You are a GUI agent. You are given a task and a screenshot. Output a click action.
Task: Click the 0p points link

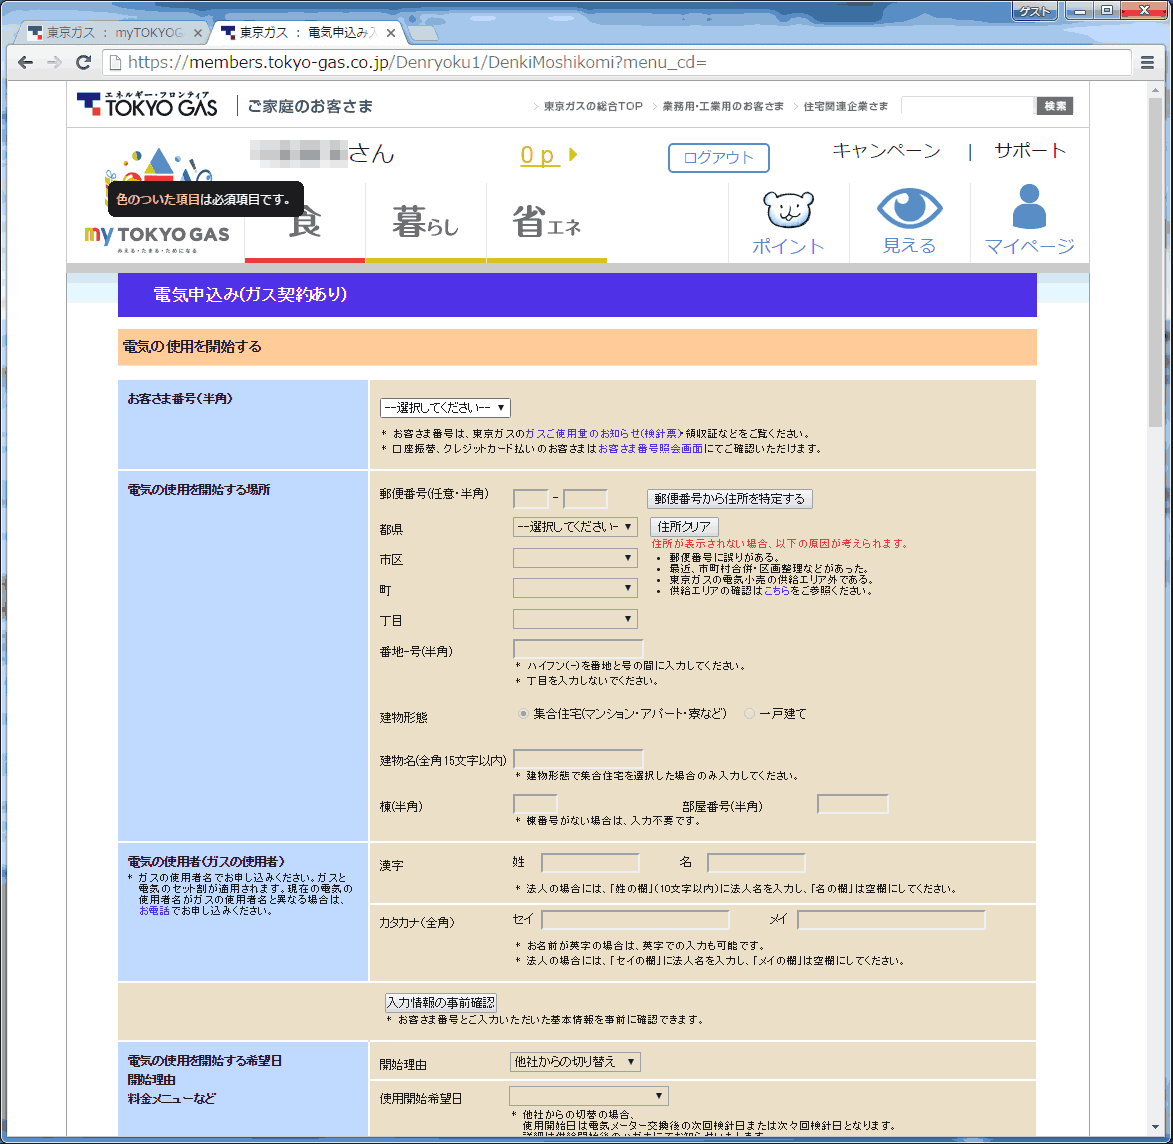pyautogui.click(x=540, y=155)
